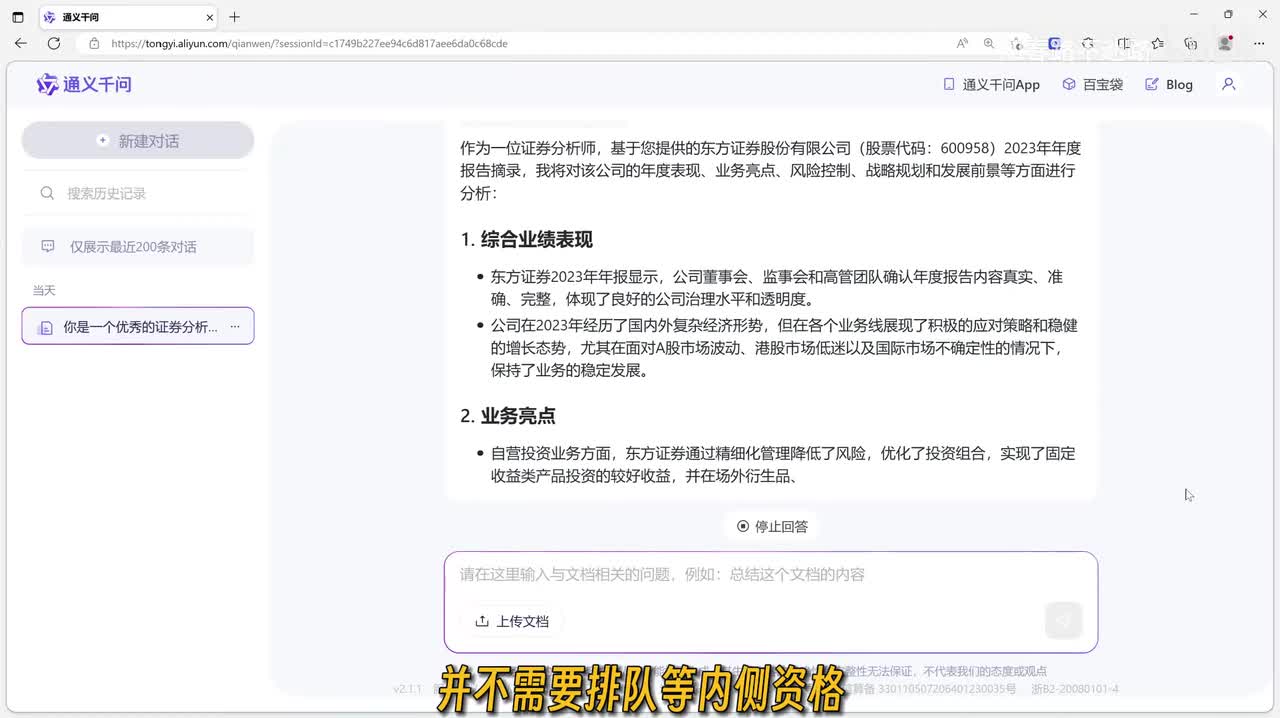1280x718 pixels.
Task: Open the split screen icon in browser toolbar
Action: 1124,44
